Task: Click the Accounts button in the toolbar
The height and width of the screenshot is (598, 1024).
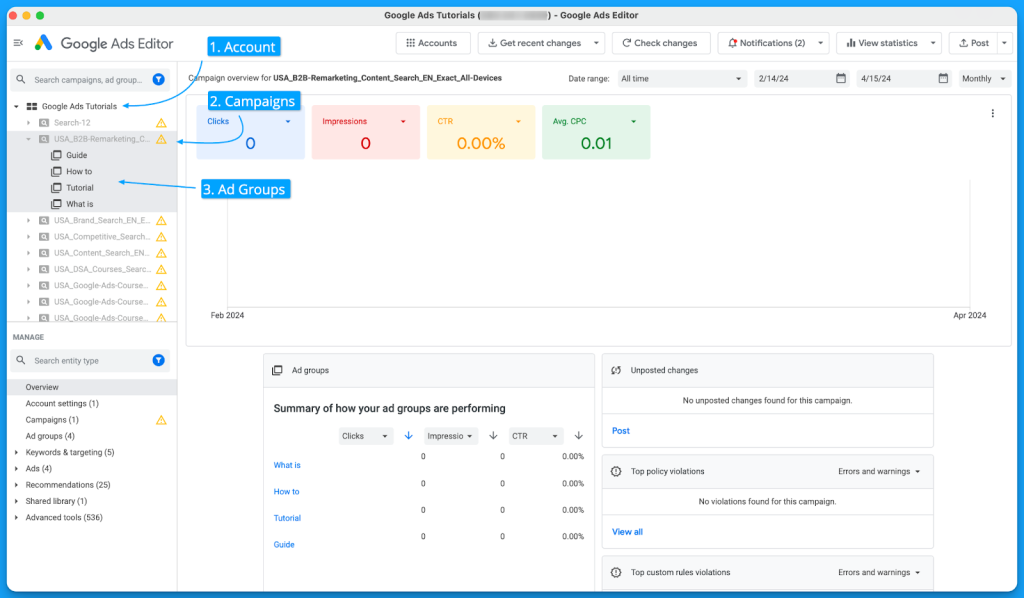Action: (433, 43)
